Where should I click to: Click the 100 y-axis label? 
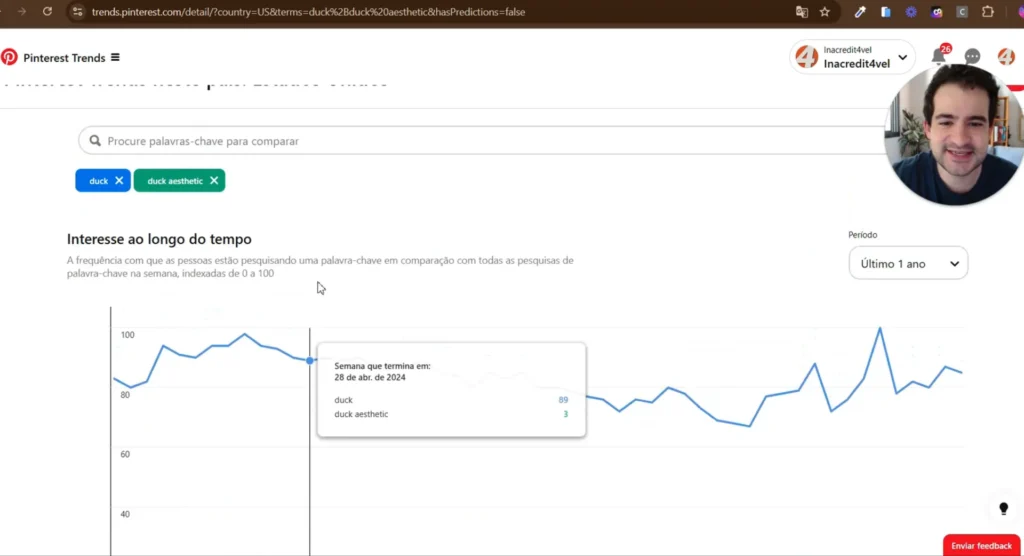click(x=127, y=335)
